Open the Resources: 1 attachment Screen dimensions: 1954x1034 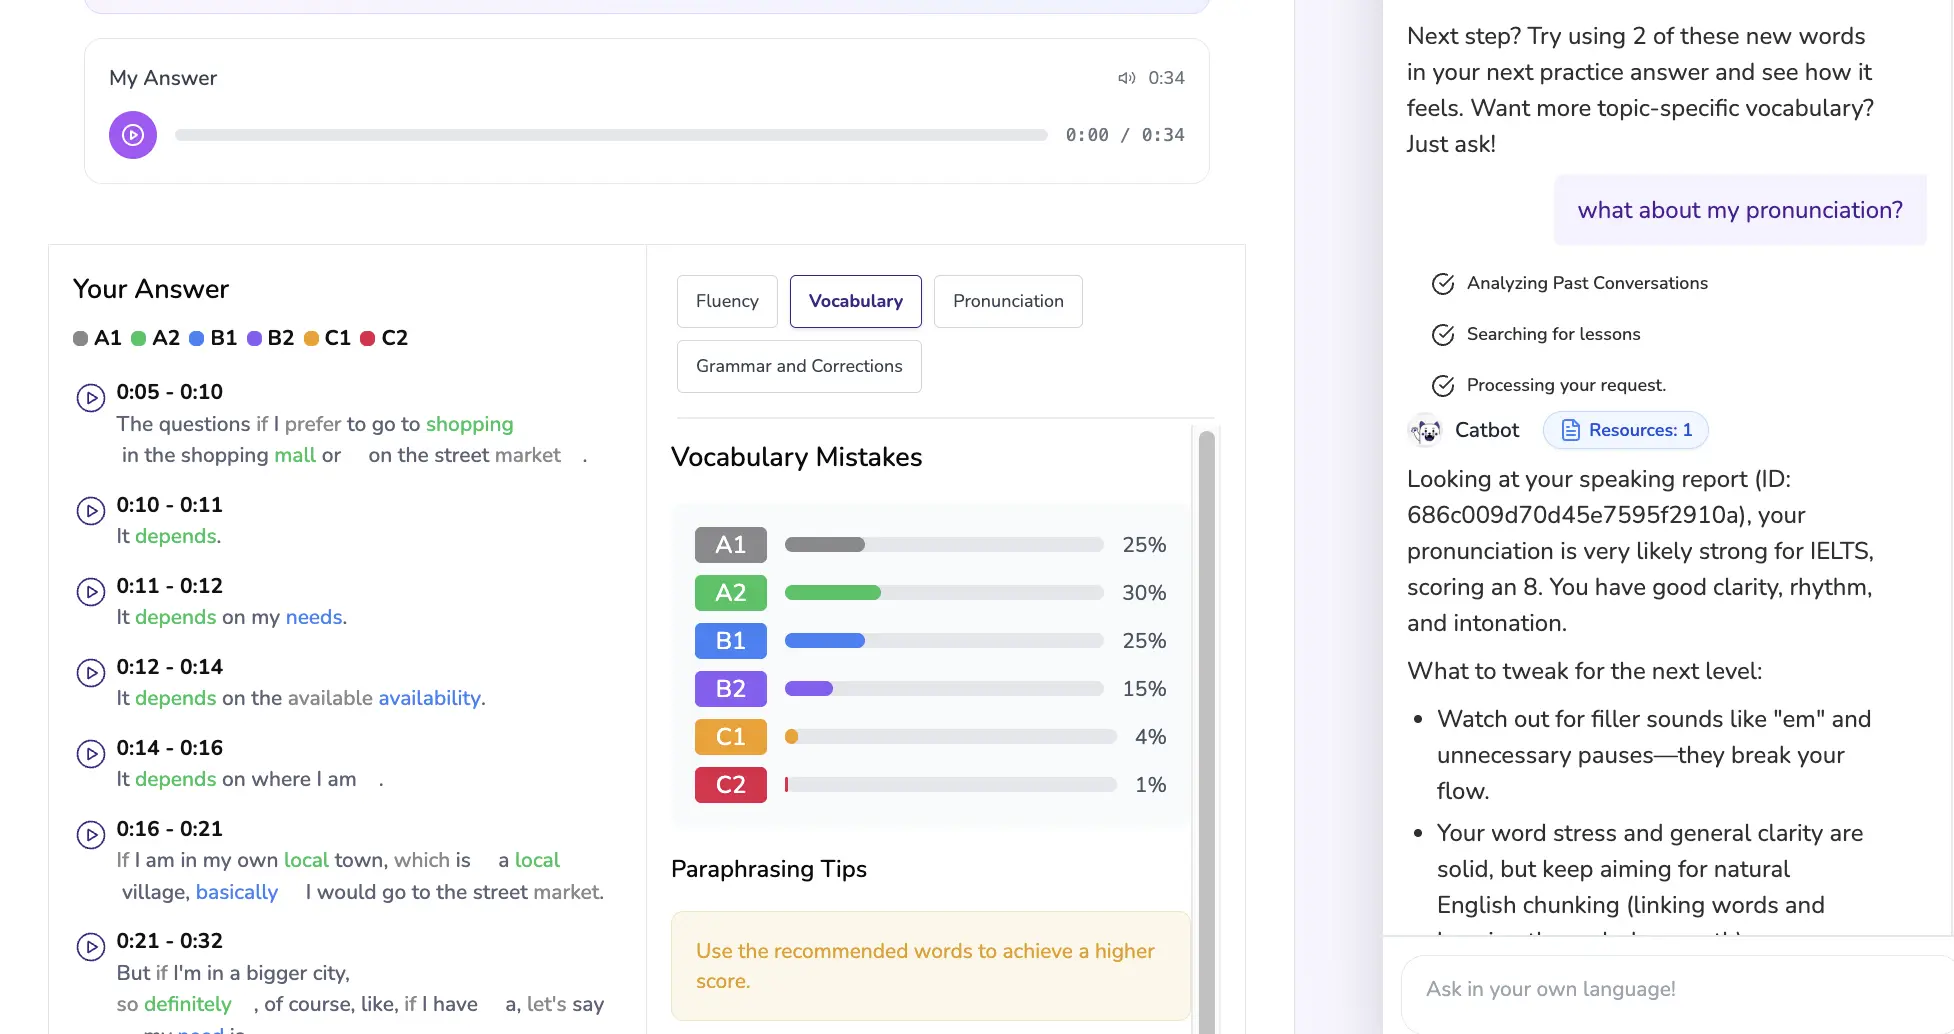click(1625, 430)
